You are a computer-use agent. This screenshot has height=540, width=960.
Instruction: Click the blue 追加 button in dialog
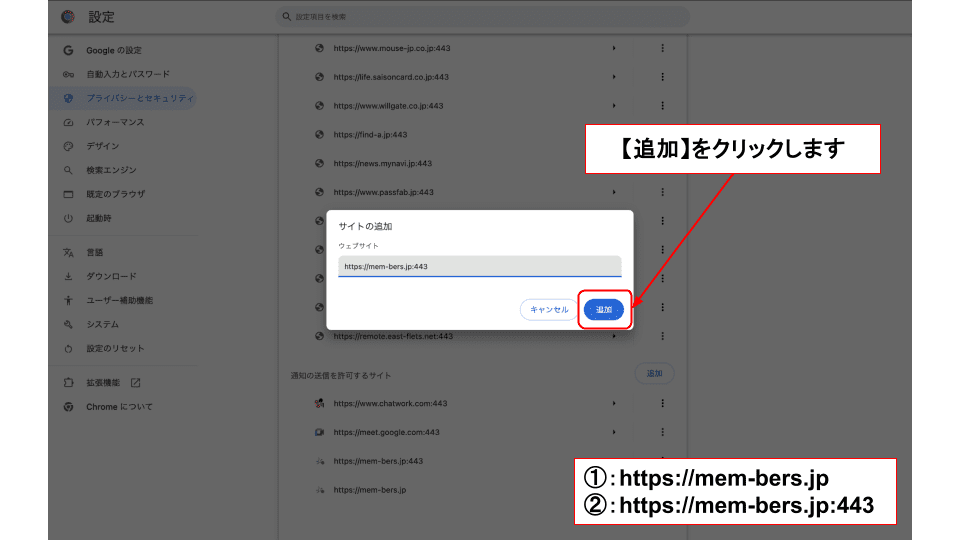[604, 310]
